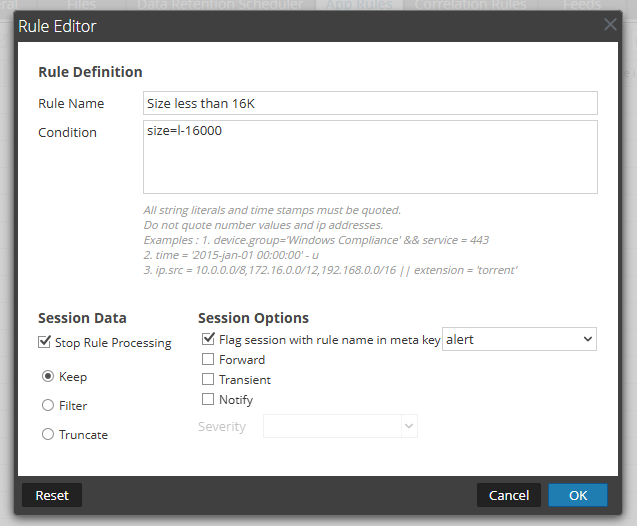The image size is (637, 526).
Task: Uncheck Stop Rule Processing
Action: [45, 343]
